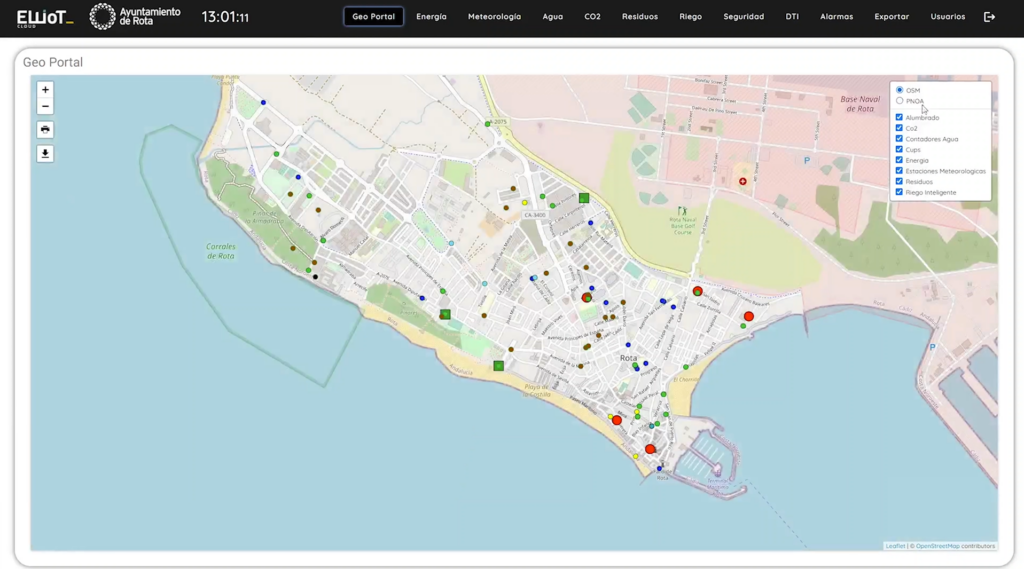Toggle the Estaciones Meteorologicas layer
1024x569 pixels.
900,171
